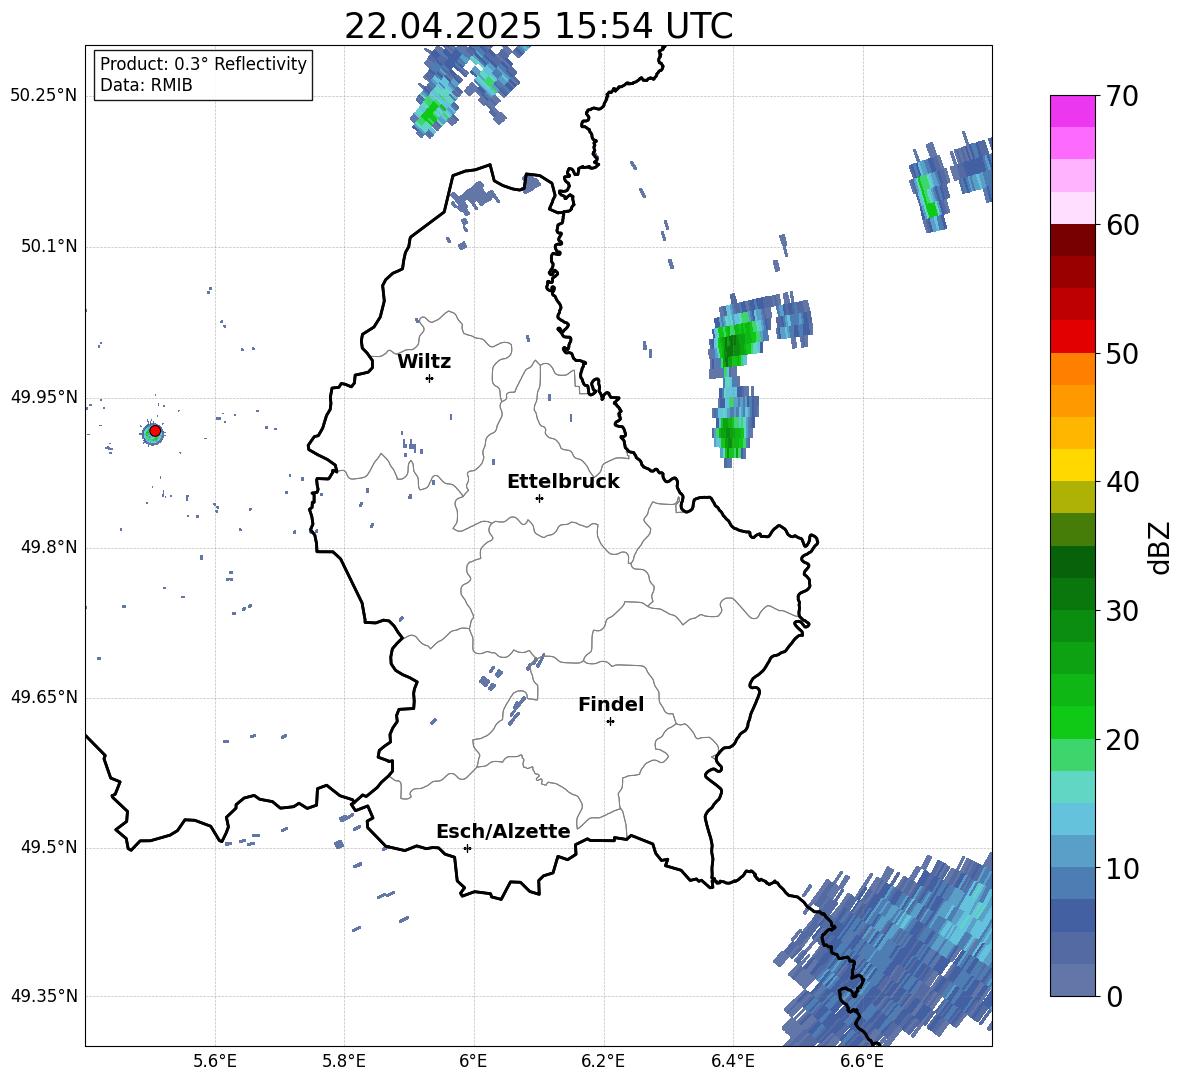Click the Data: RMIB label

(146, 85)
